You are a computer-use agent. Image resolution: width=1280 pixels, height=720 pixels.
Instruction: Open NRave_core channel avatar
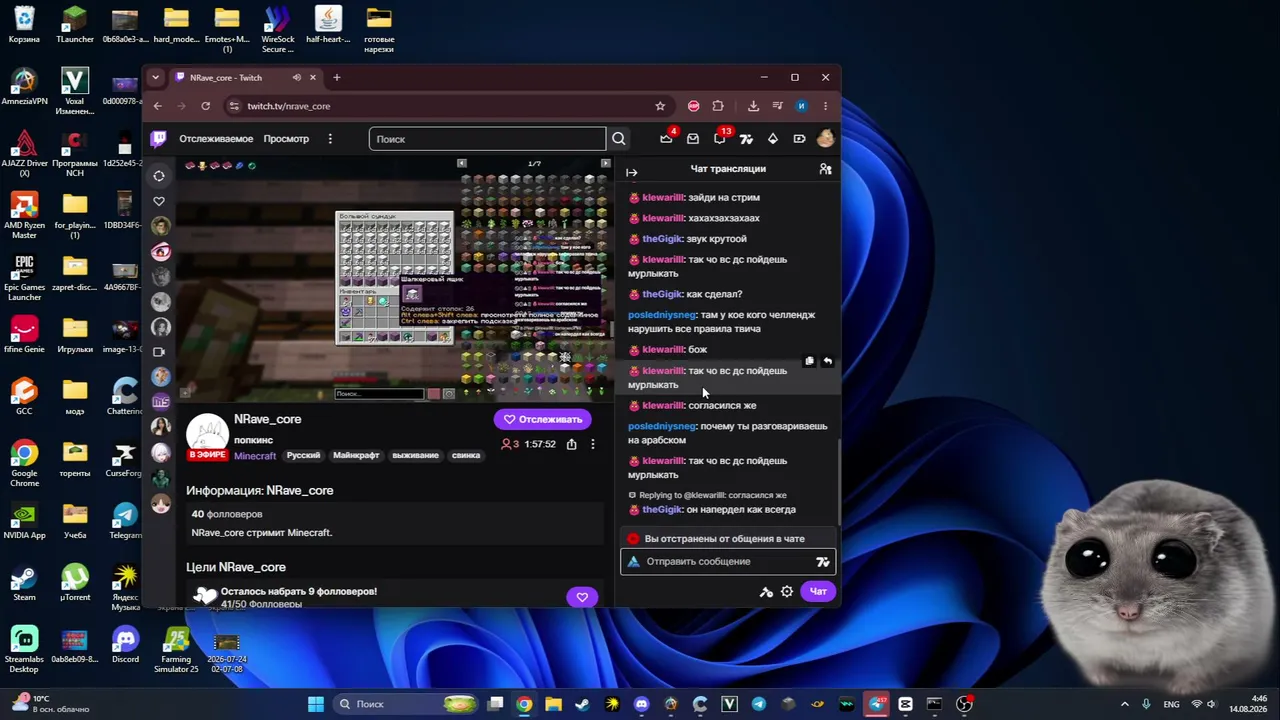208,434
